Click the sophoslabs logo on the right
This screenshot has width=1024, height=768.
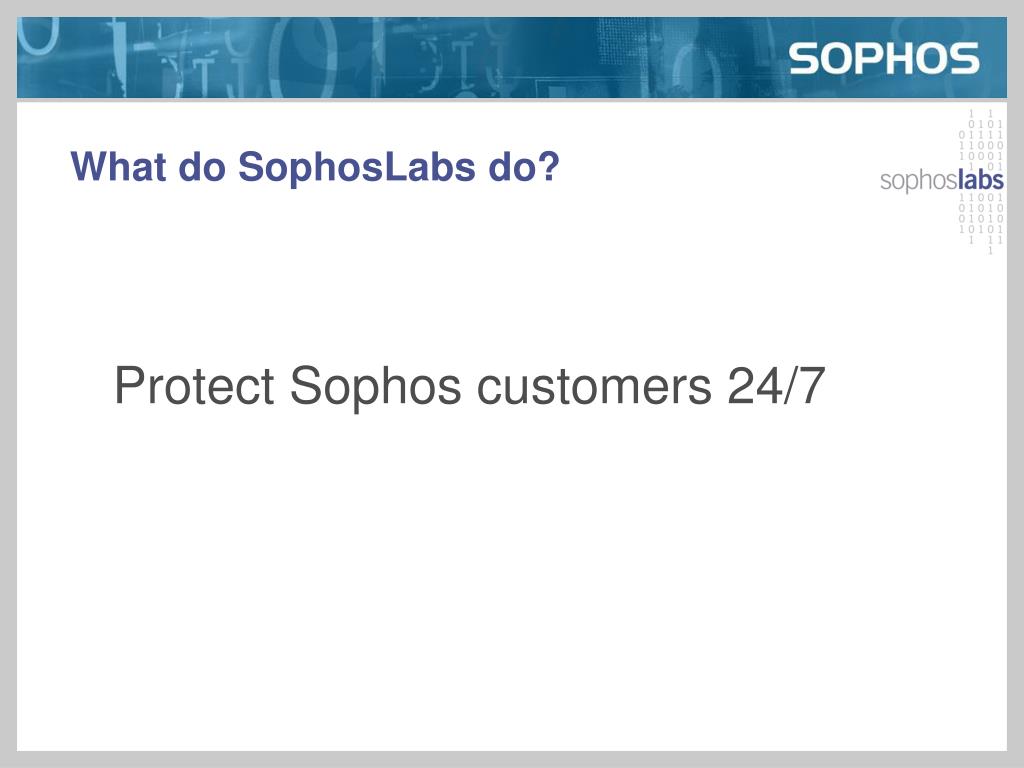point(942,180)
